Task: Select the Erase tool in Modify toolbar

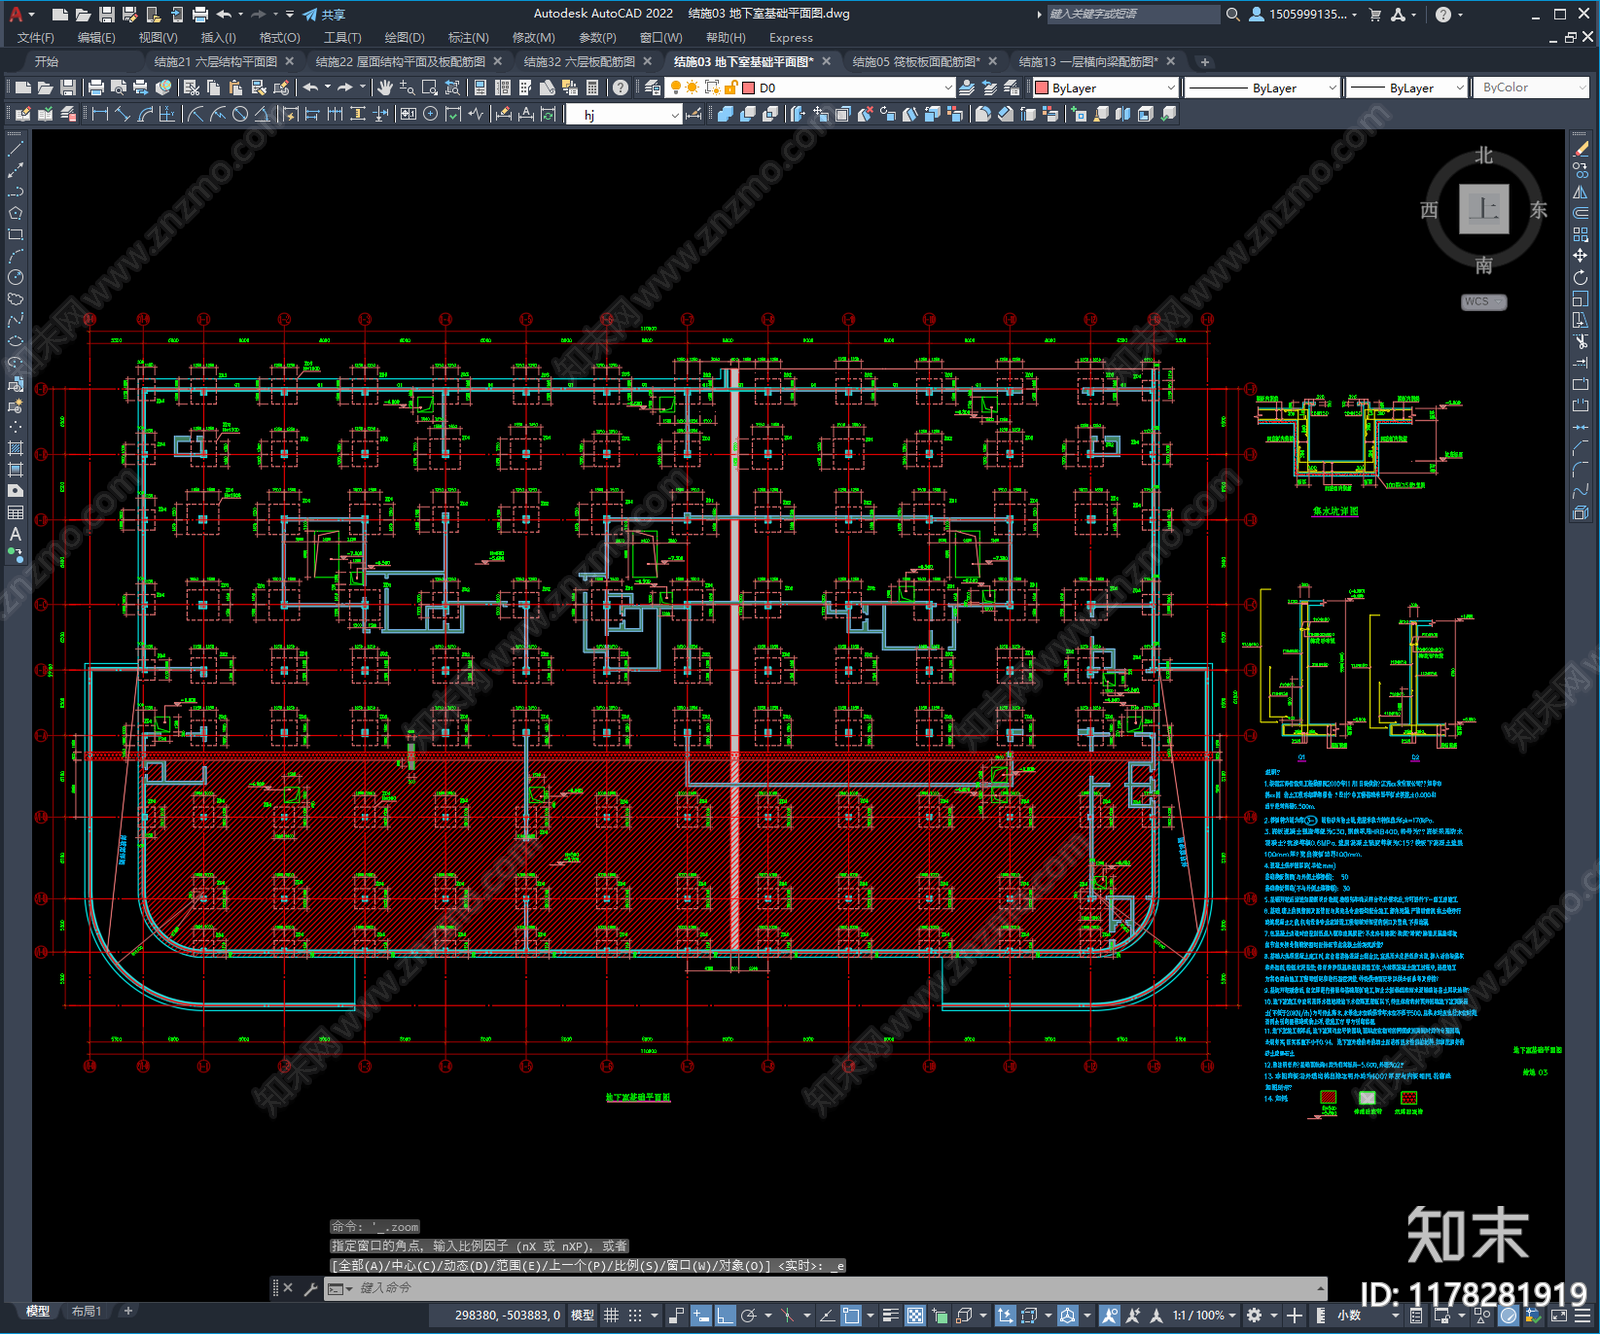Action: tap(1581, 149)
